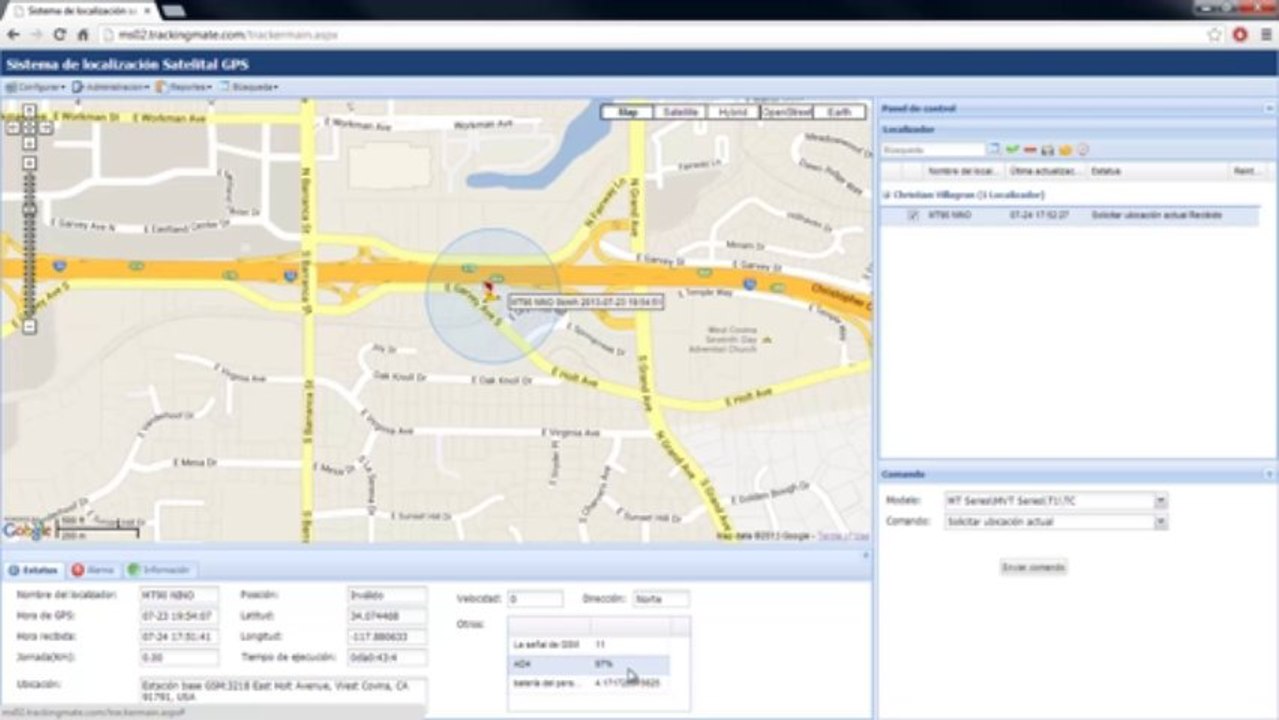The image size is (1279, 720).
Task: Toggle the MT90 NINO tracker checkbox
Action: tap(912, 215)
